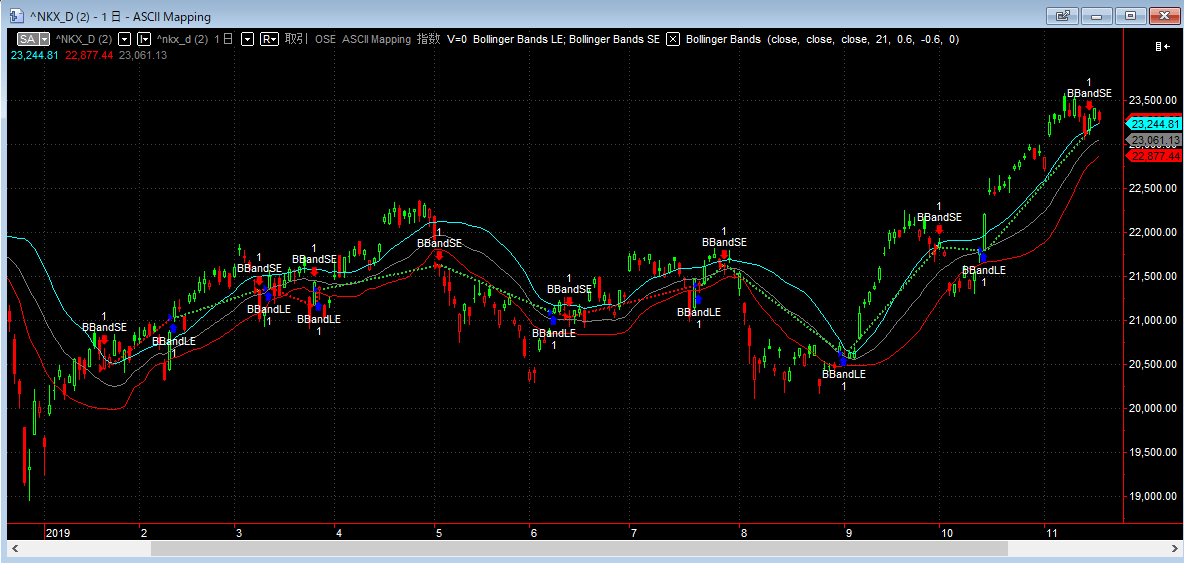The height and width of the screenshot is (563, 1185).
Task: Click the 1日 interval text in status line
Action: (x=224, y=39)
